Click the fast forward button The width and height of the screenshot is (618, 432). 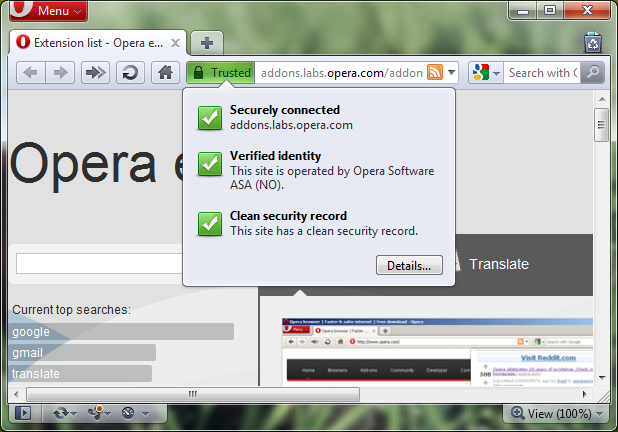[x=95, y=73]
